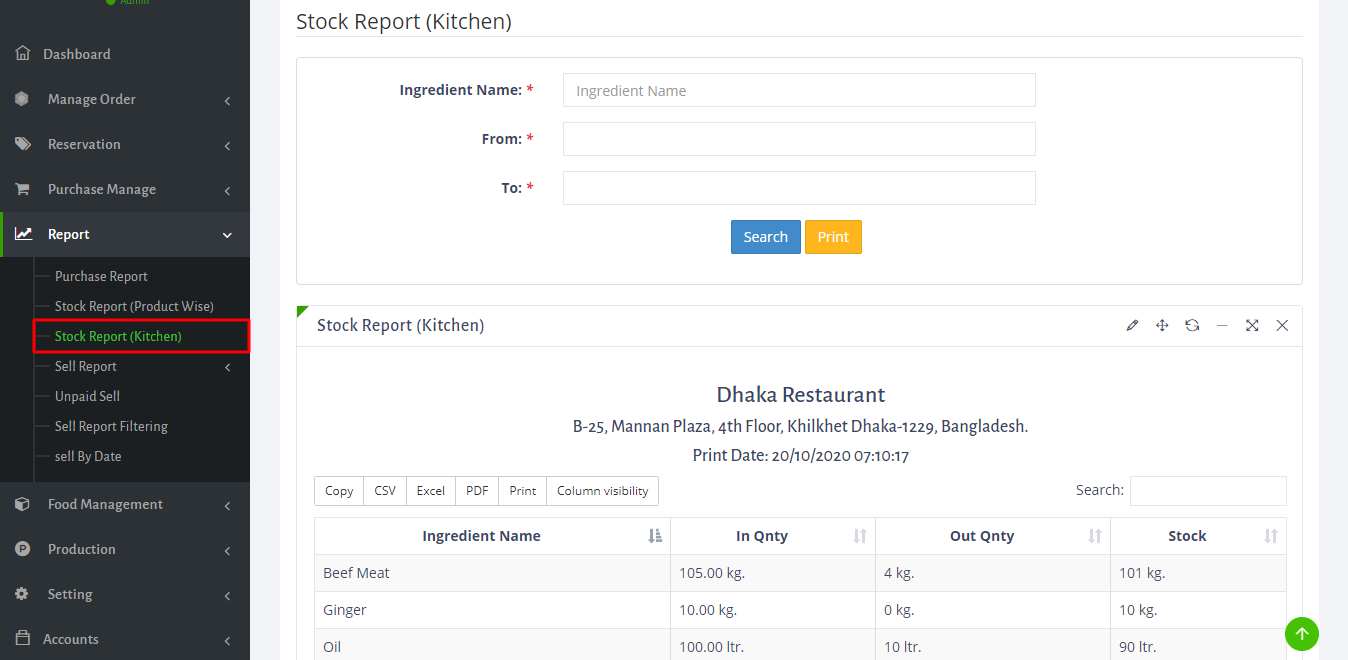Open the Column visibility dropdown
Screen dimensions: 1348x660
pyautogui.click(x=602, y=491)
